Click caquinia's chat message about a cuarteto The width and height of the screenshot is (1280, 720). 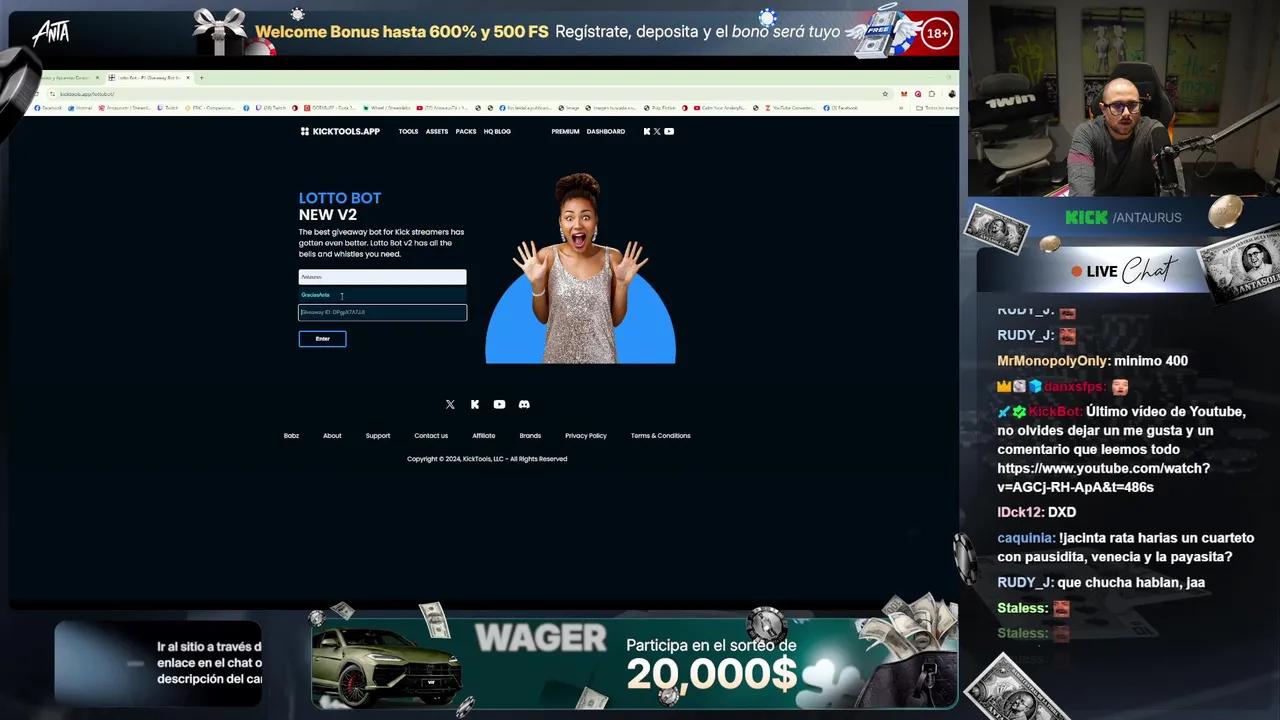[x=1126, y=547]
